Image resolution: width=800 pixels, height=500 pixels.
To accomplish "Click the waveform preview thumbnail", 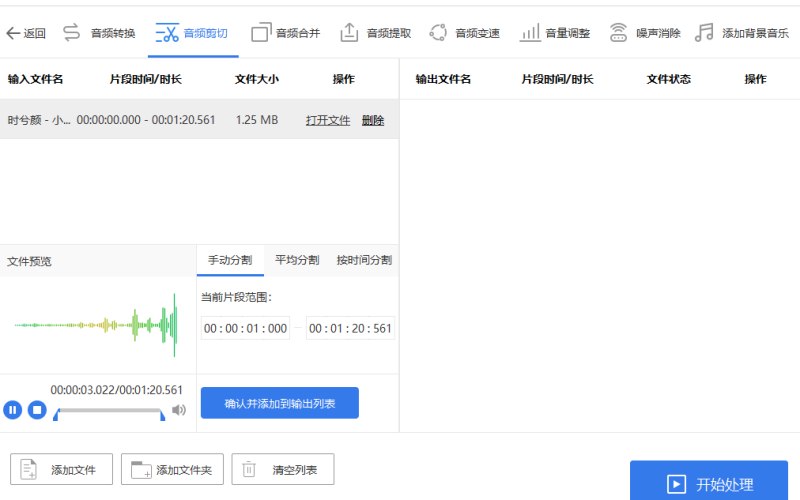I will pos(96,325).
